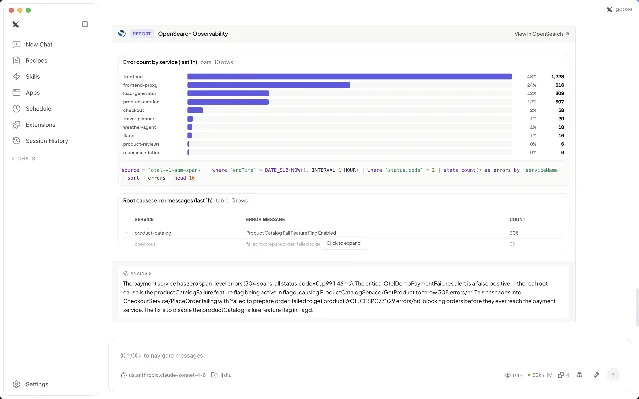Open Settings at the sidebar bottom

click(36, 384)
